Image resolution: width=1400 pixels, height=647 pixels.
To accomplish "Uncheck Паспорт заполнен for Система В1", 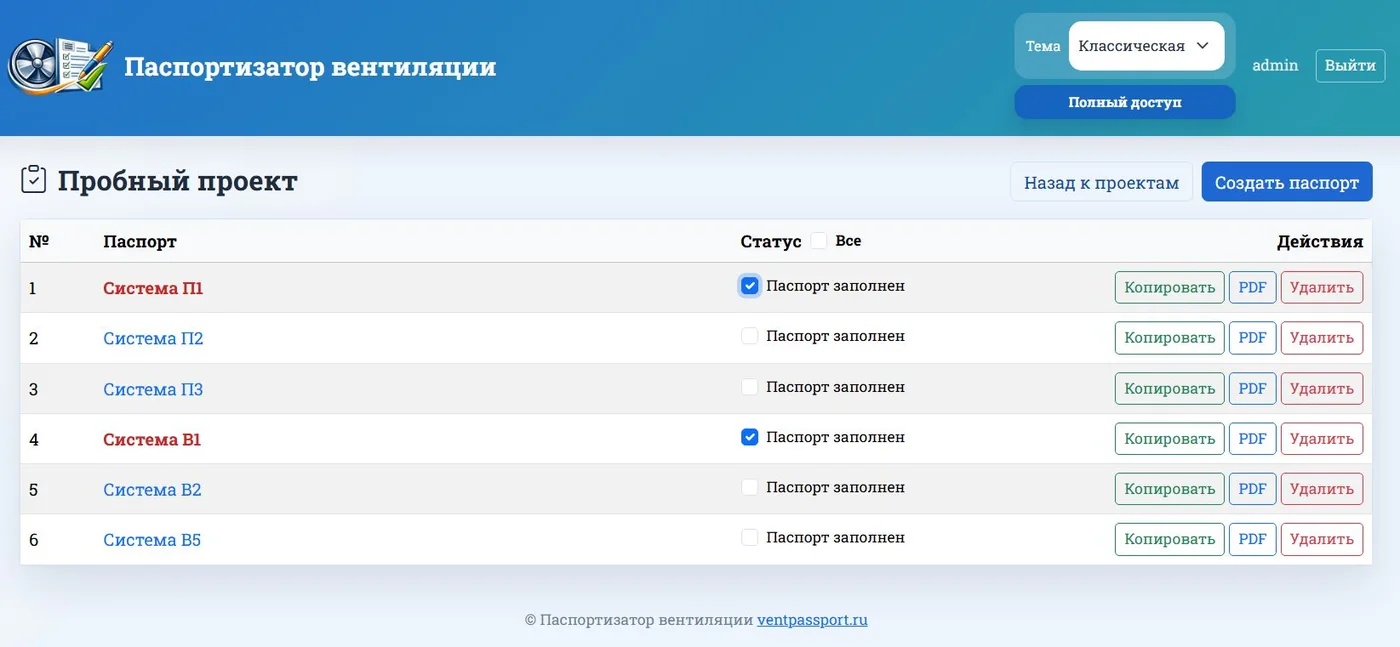I will (x=749, y=437).
